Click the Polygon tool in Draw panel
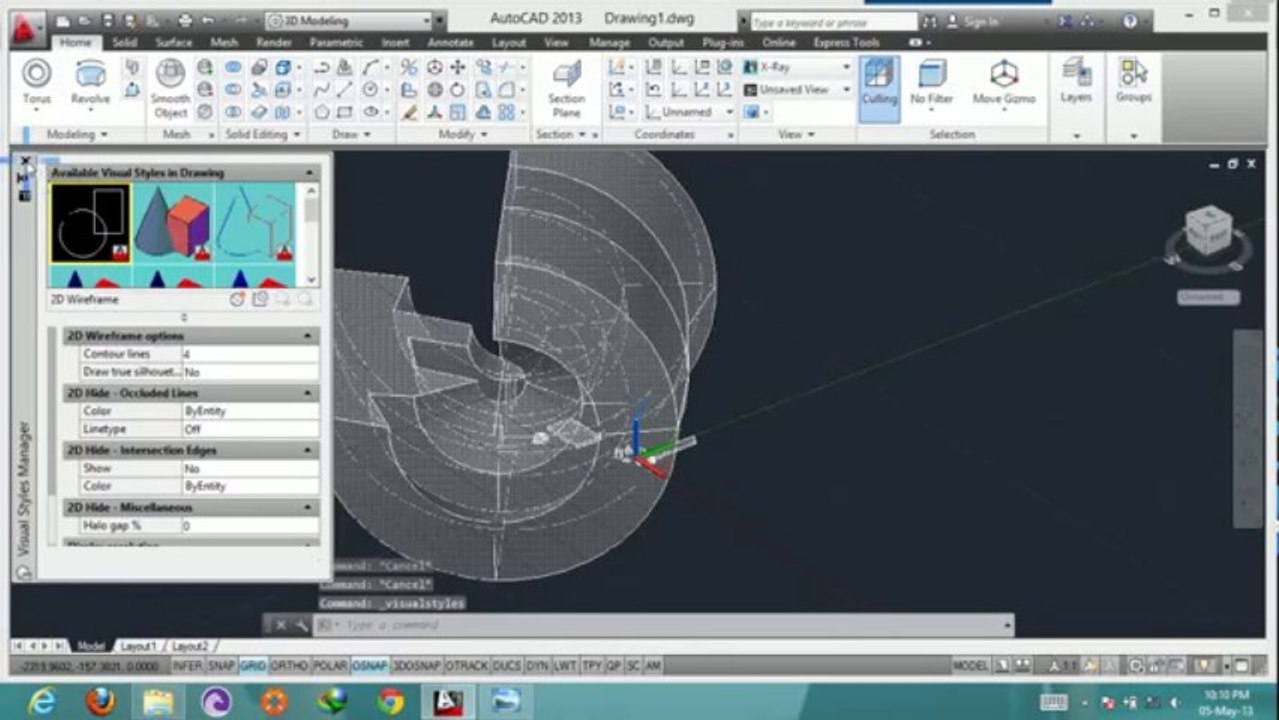This screenshot has height=720, width=1279. [322, 112]
